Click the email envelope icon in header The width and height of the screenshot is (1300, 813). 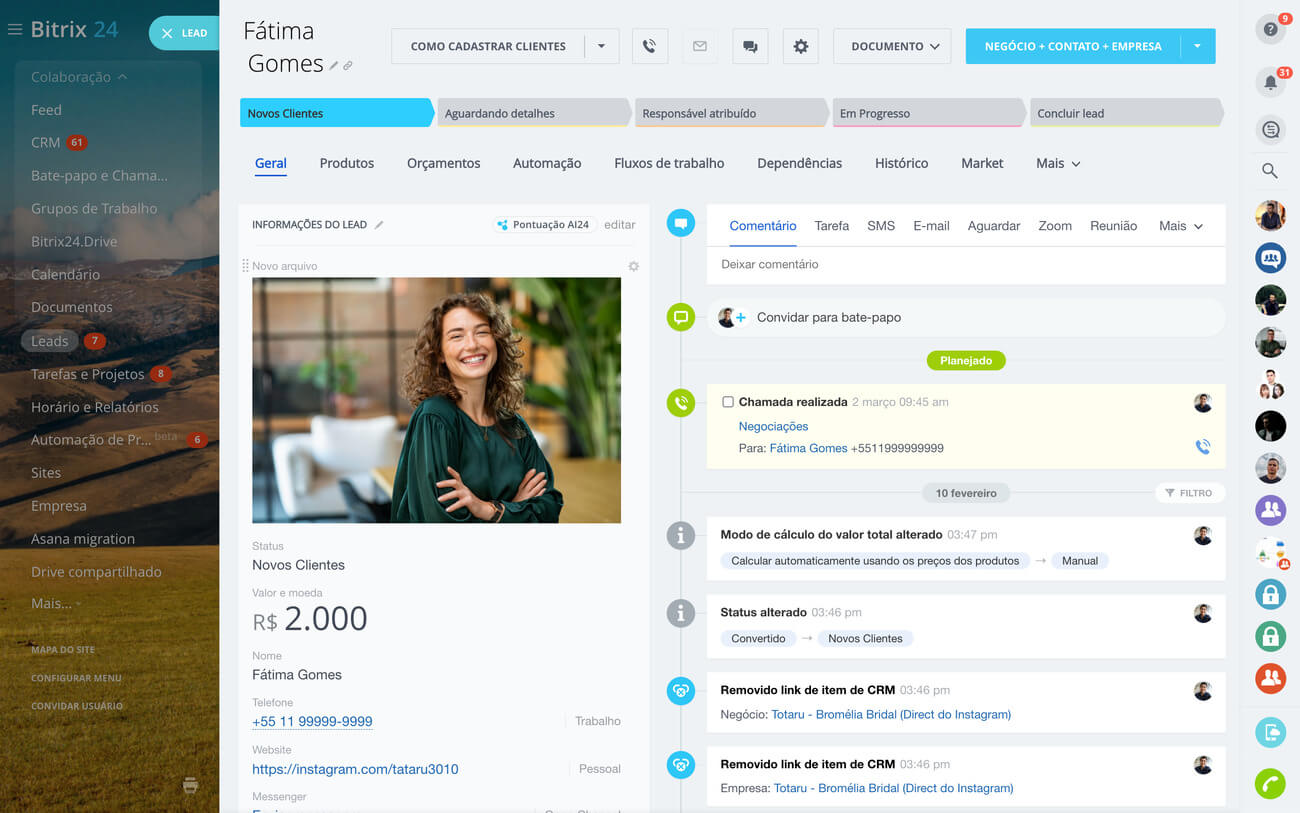coord(700,46)
